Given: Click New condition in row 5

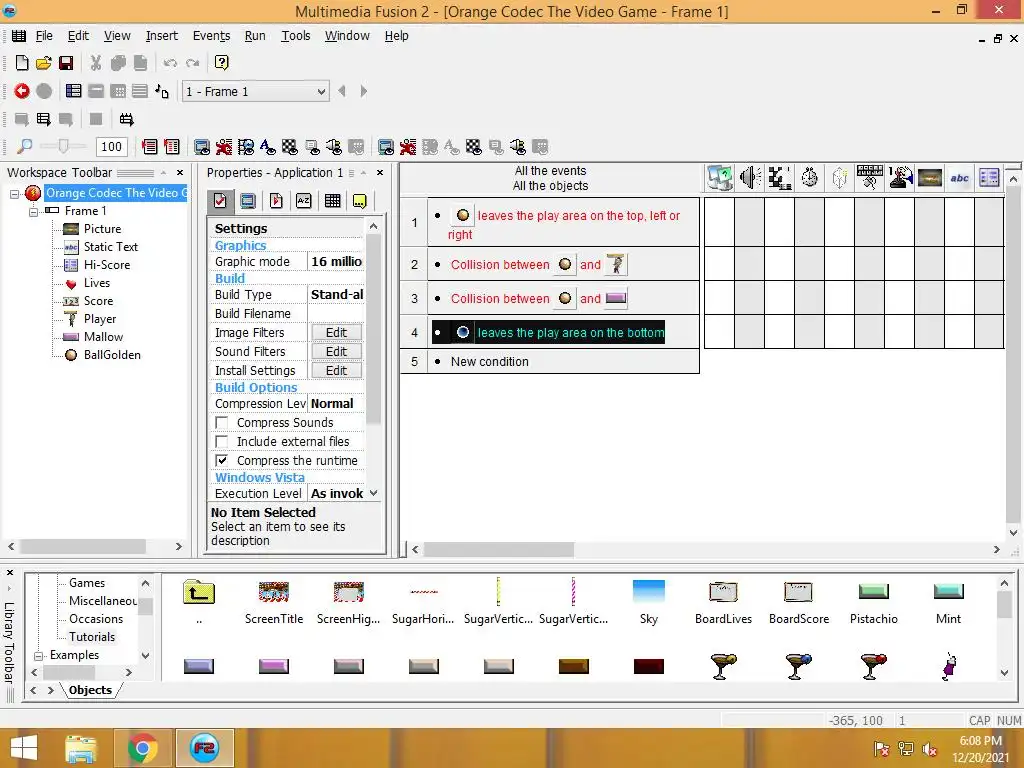Looking at the screenshot, I should click(x=490, y=362).
